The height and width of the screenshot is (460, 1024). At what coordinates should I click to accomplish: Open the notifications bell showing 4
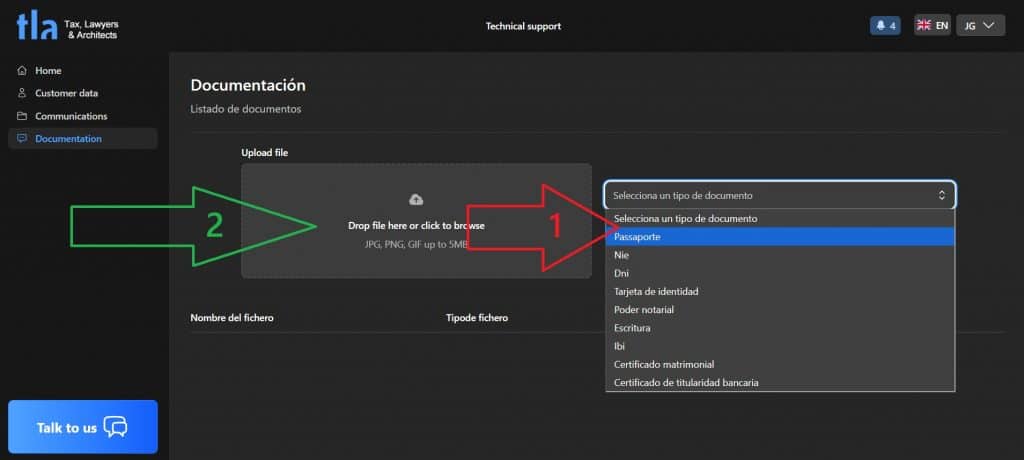click(x=885, y=26)
